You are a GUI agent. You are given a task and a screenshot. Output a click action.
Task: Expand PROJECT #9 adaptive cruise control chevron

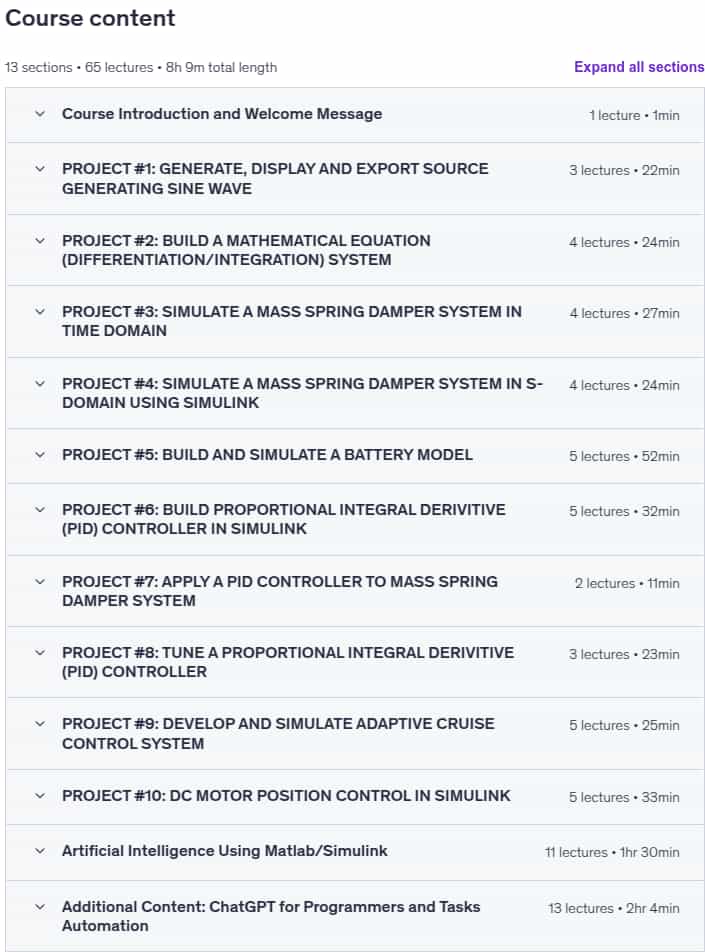(40, 724)
